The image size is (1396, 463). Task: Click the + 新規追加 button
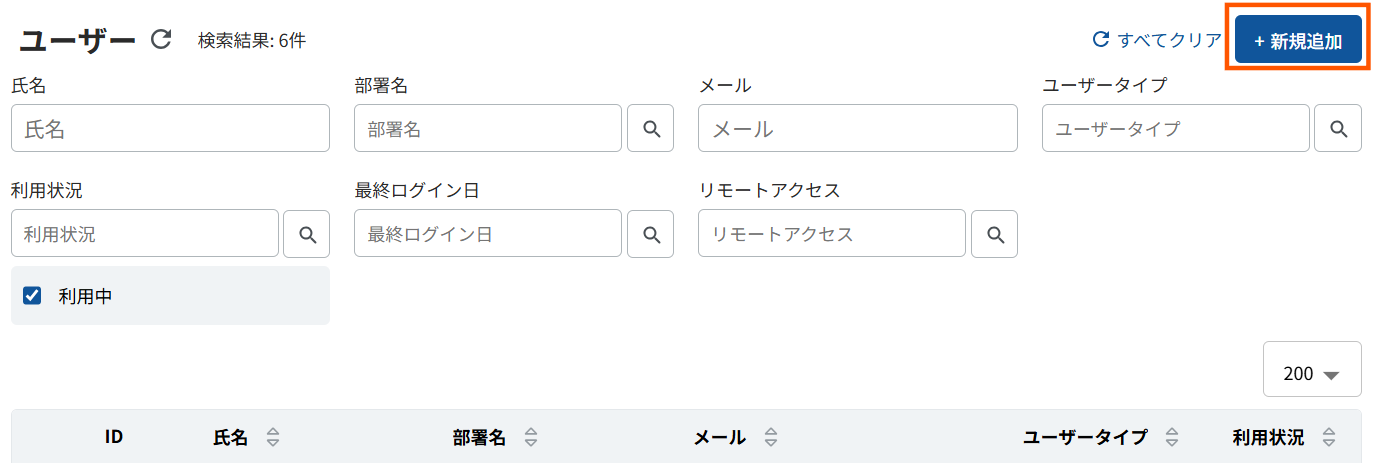1298,41
